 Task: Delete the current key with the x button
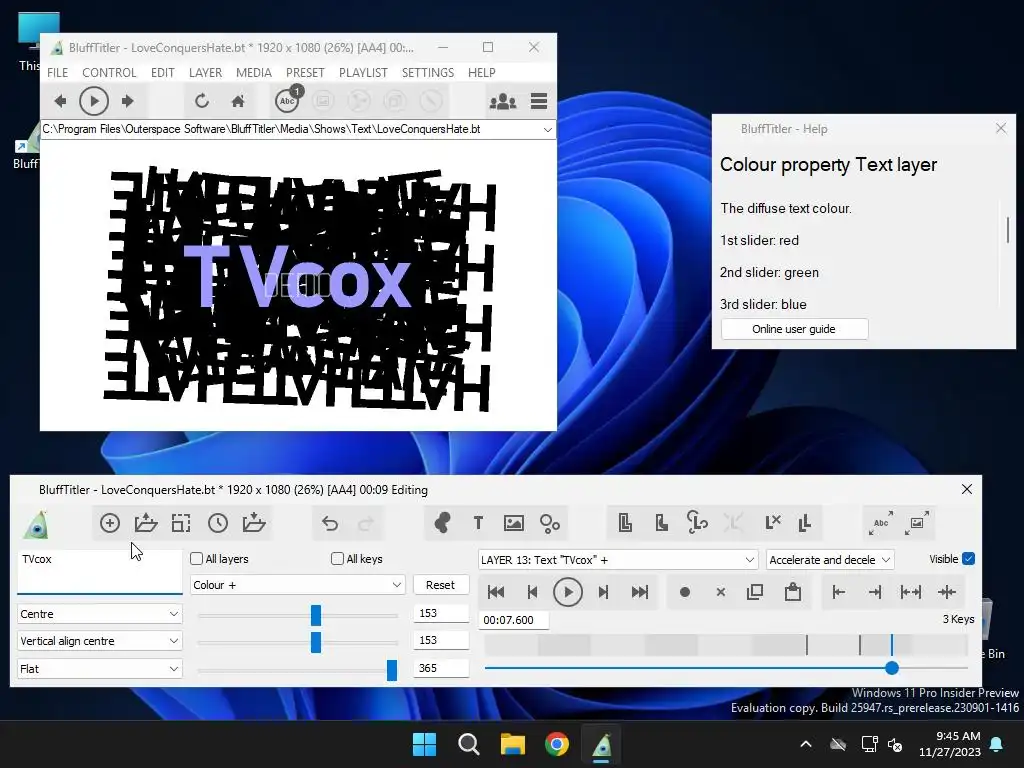(721, 592)
